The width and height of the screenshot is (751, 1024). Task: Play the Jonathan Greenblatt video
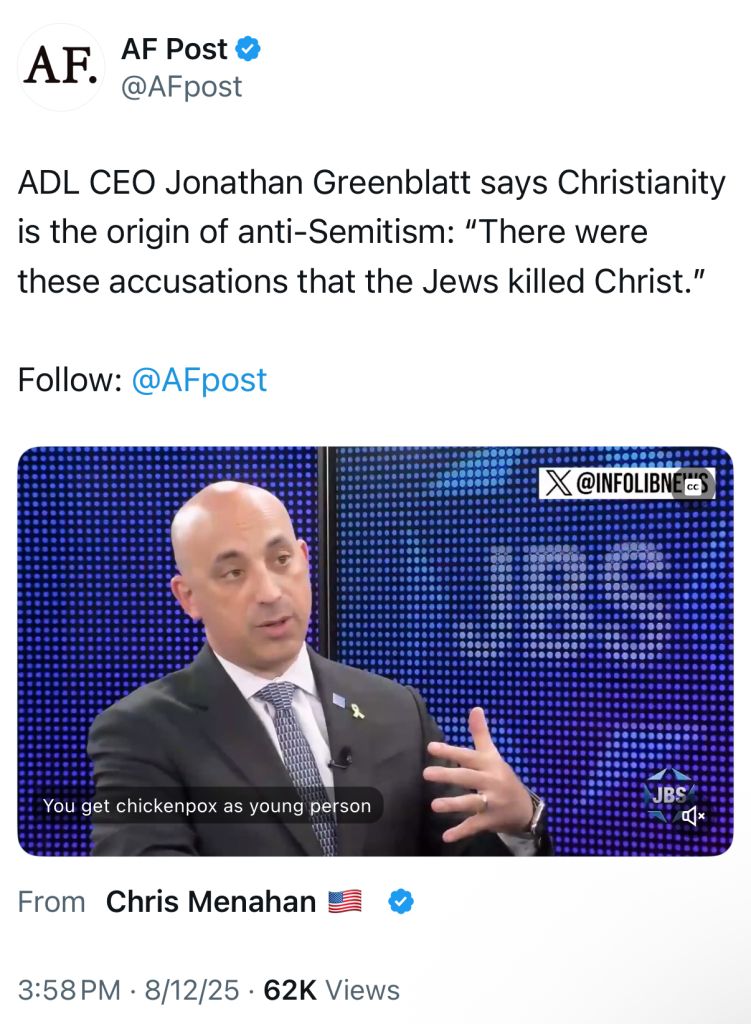point(375,651)
